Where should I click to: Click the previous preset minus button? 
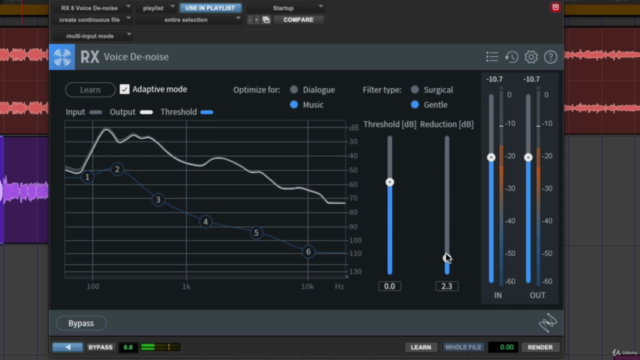[x=250, y=20]
